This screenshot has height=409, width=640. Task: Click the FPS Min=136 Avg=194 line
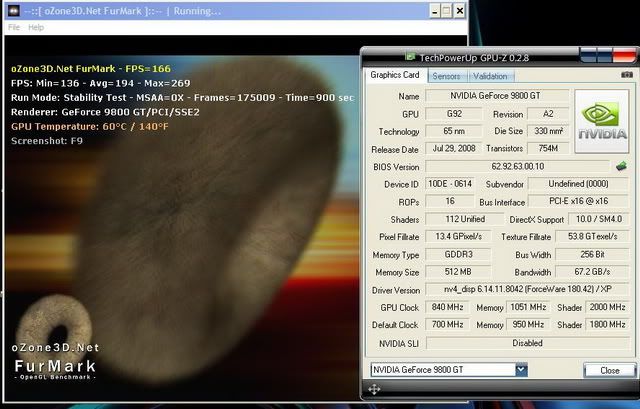pyautogui.click(x=100, y=83)
